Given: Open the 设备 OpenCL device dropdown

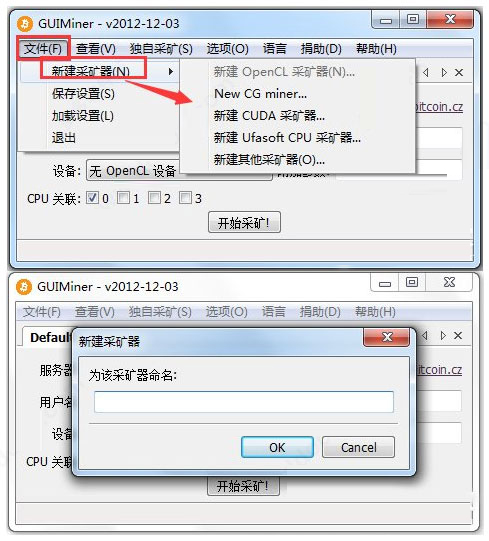Looking at the screenshot, I should [x=179, y=170].
